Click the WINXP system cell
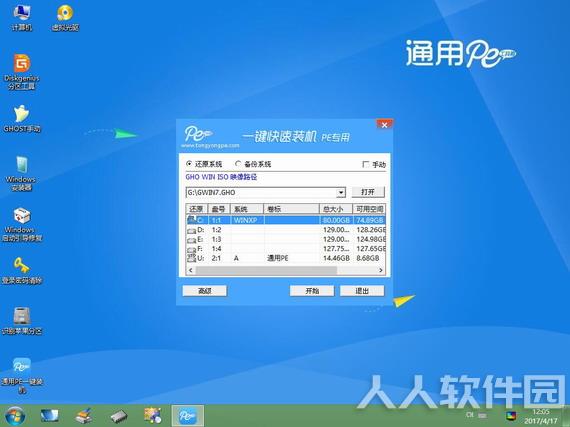This screenshot has width=570, height=427. click(x=246, y=220)
